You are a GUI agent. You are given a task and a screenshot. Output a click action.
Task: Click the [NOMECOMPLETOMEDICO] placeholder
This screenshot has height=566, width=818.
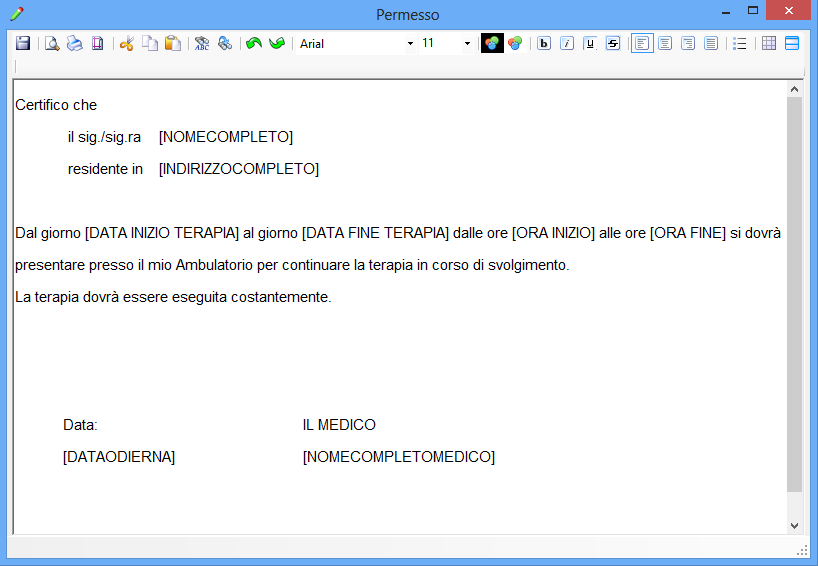pos(399,457)
